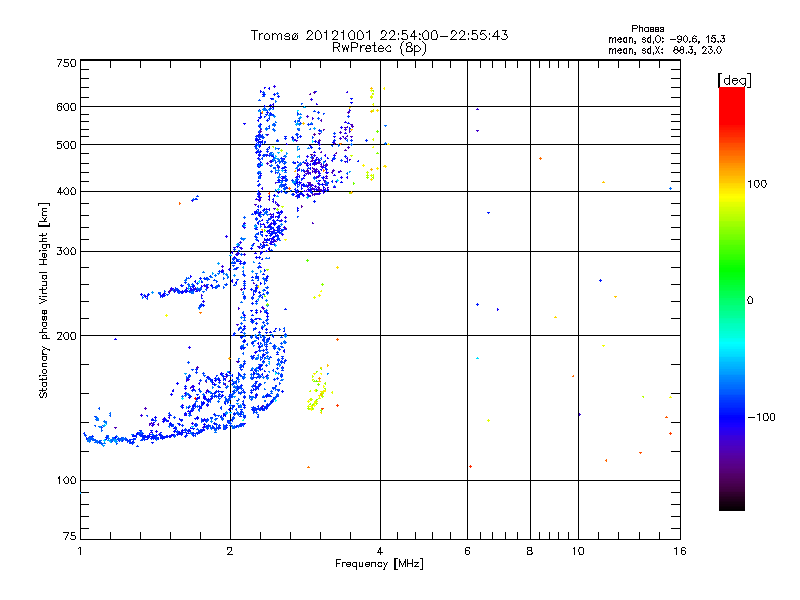Click the colorbar tick label '0'
This screenshot has height=600, width=800.
(750, 301)
